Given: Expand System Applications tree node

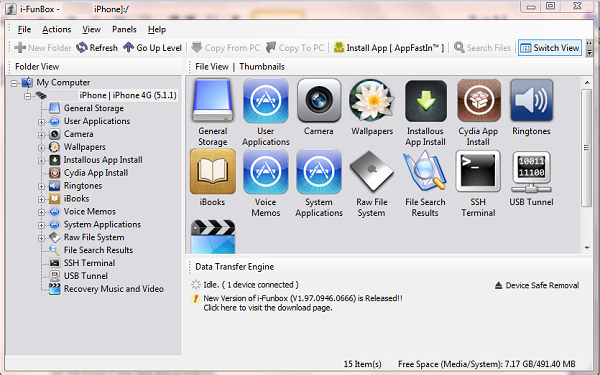Looking at the screenshot, I should coord(41,225).
